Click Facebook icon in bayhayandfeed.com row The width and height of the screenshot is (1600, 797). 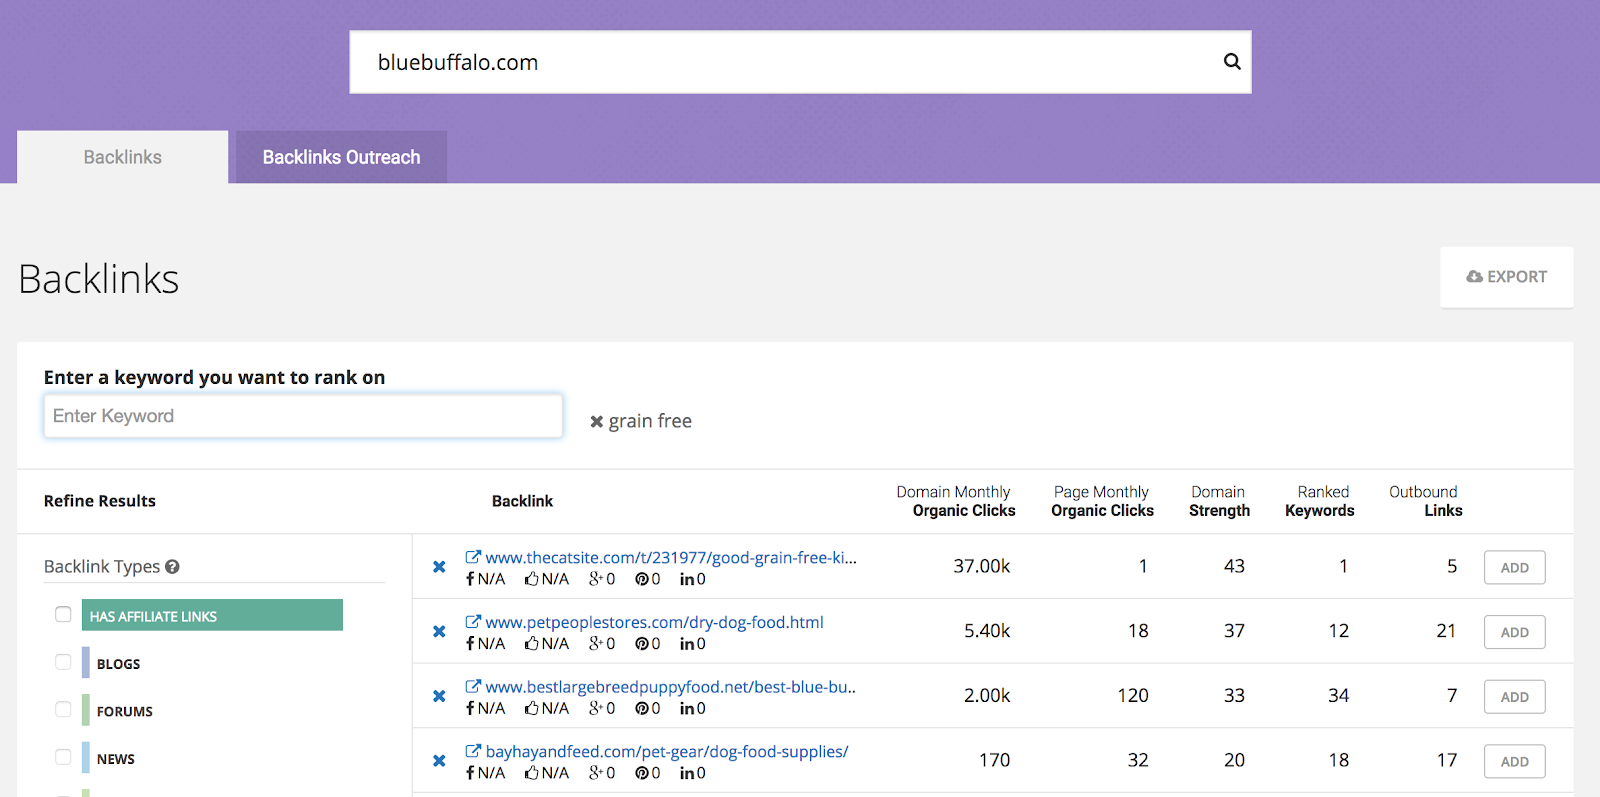(470, 773)
